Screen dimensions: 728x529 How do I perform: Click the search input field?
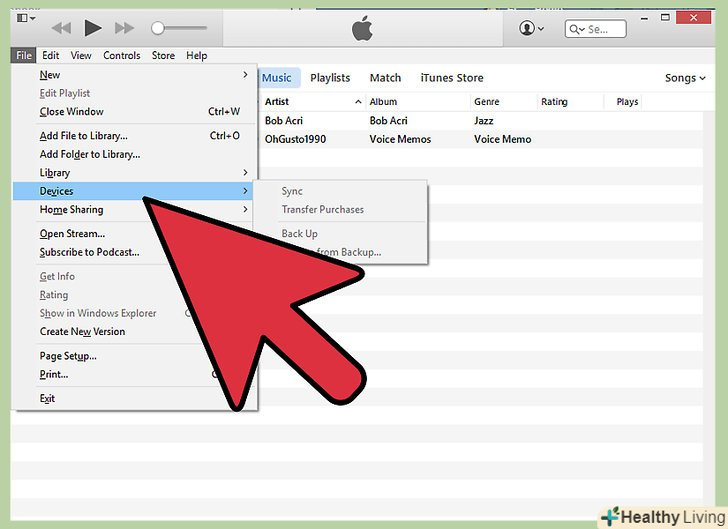pos(596,29)
